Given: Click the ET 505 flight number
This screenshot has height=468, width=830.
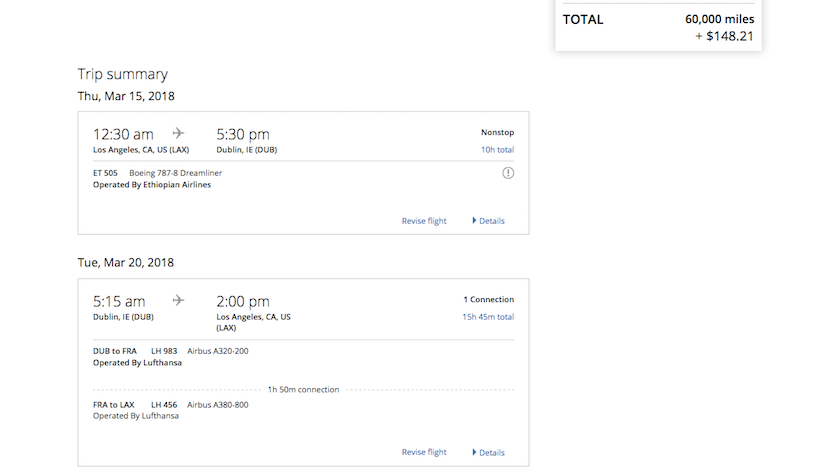Looking at the screenshot, I should (x=105, y=173).
